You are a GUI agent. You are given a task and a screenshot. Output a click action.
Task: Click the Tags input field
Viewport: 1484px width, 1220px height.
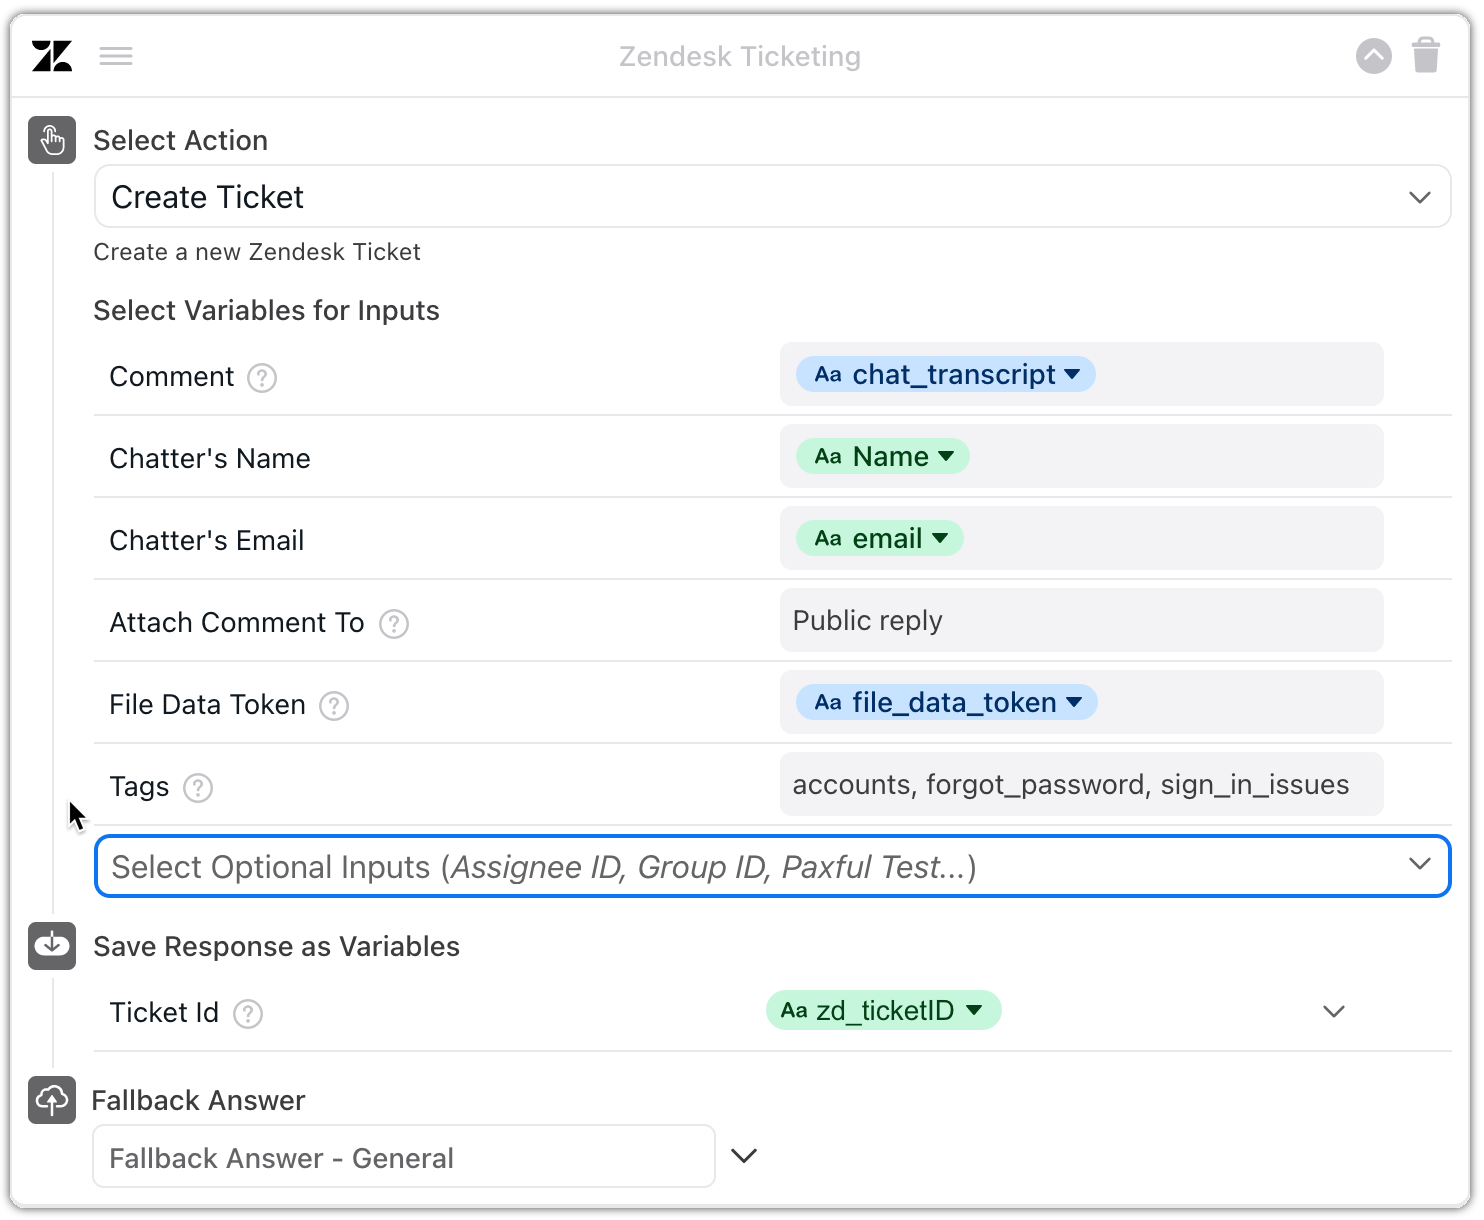pos(1080,785)
